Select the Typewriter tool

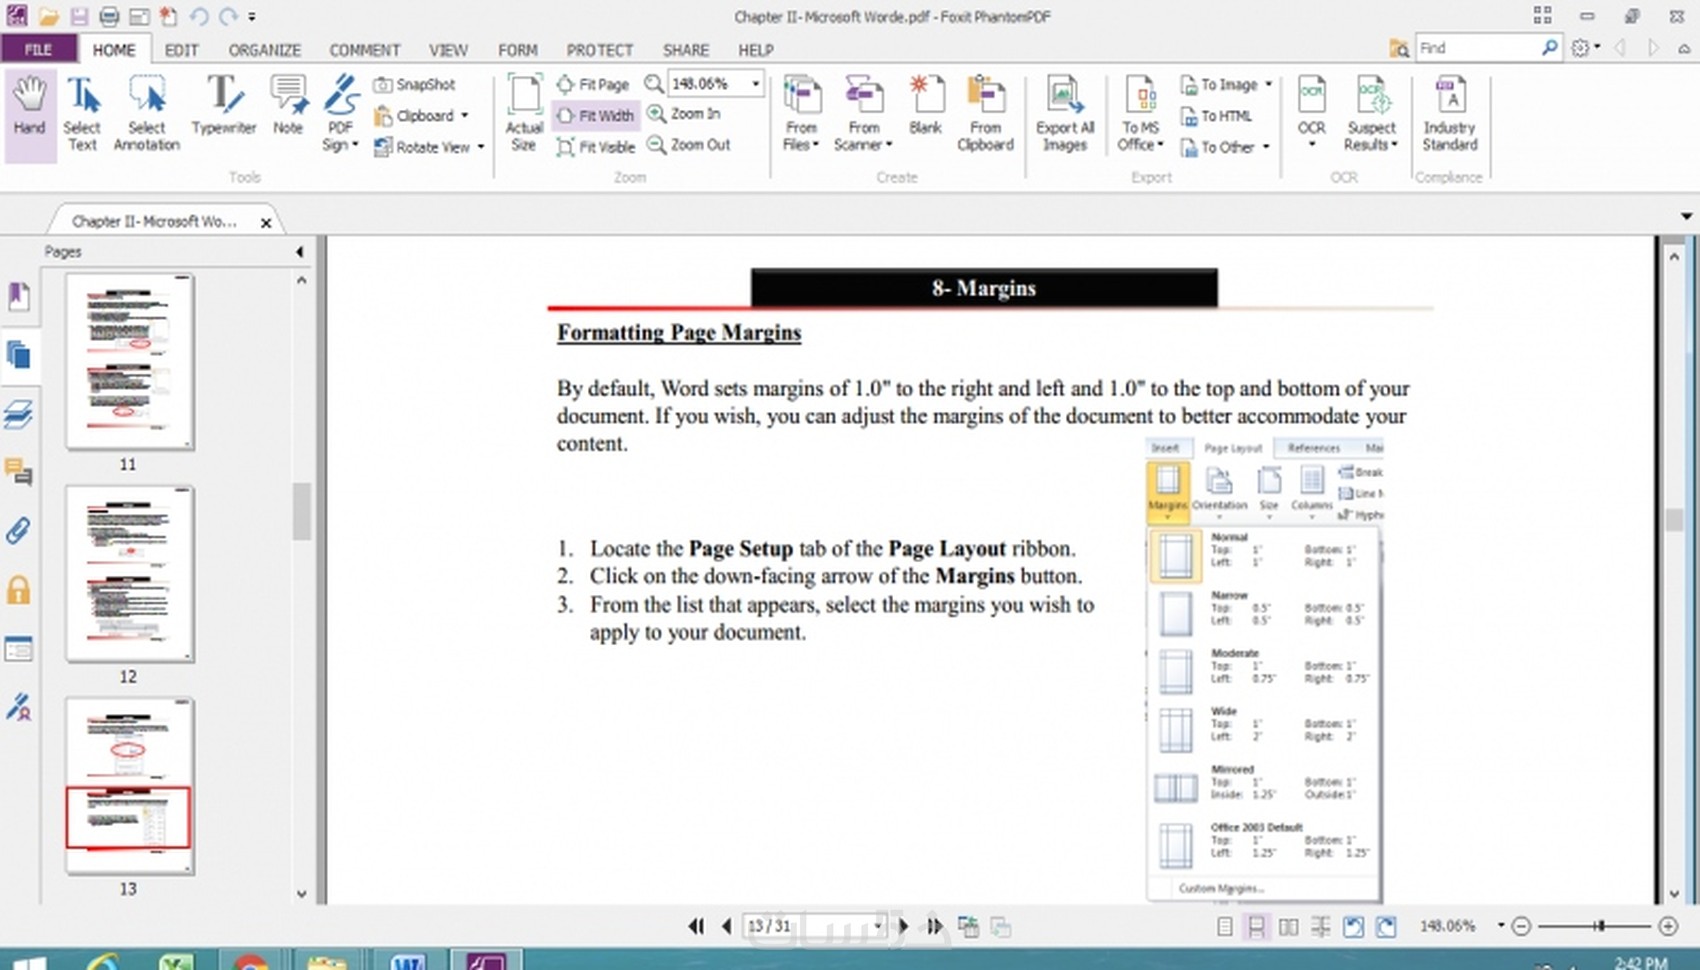[224, 105]
